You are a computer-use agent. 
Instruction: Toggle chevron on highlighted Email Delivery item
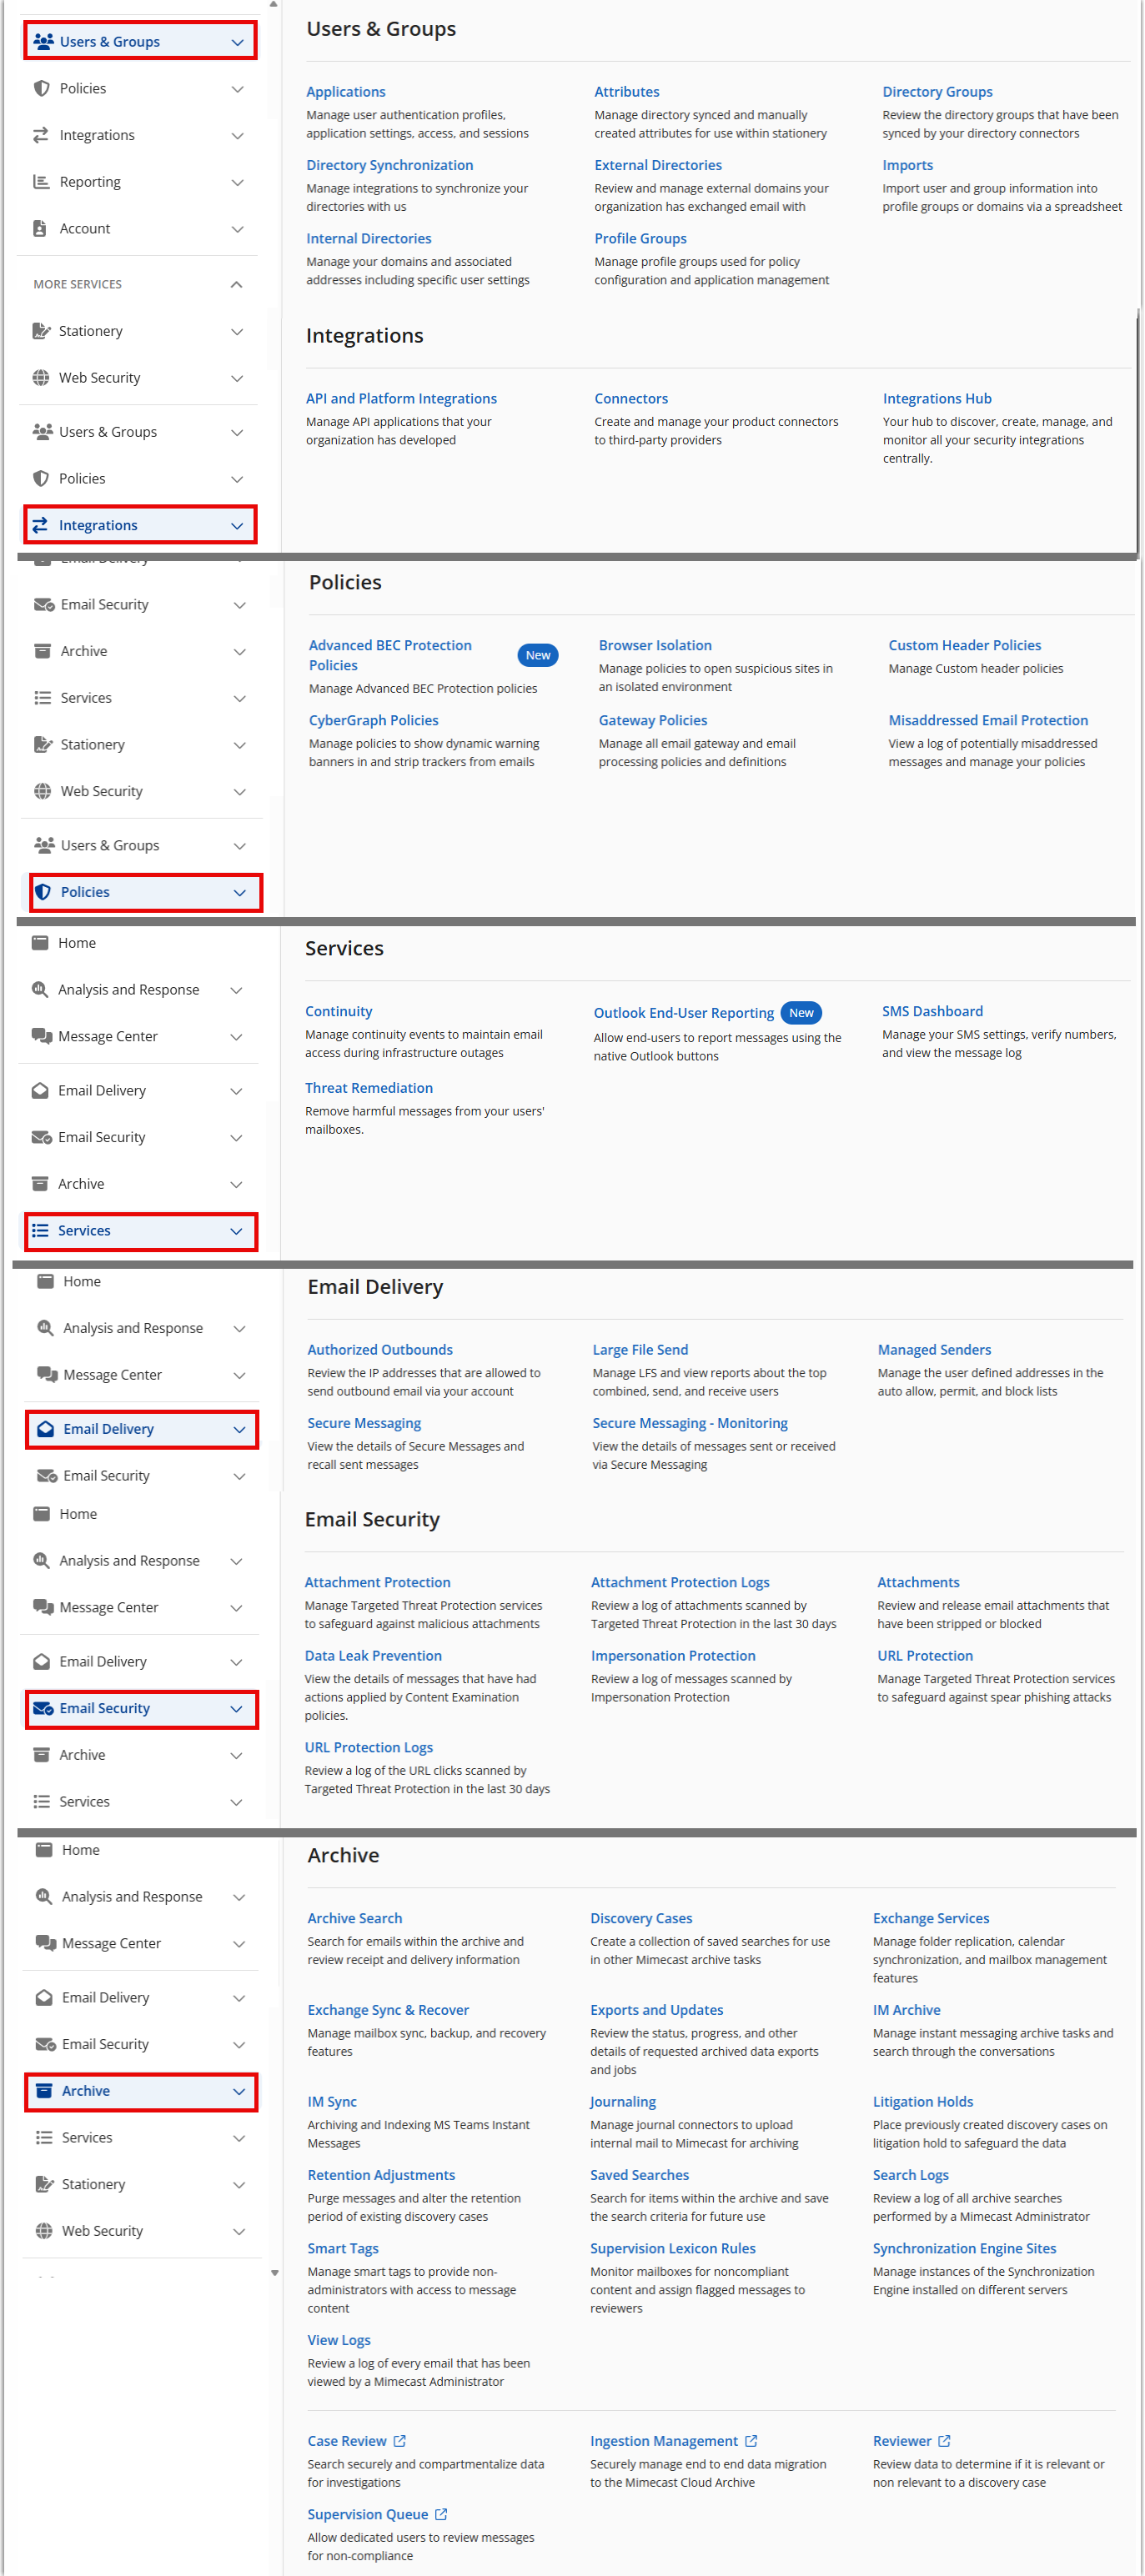[240, 1429]
